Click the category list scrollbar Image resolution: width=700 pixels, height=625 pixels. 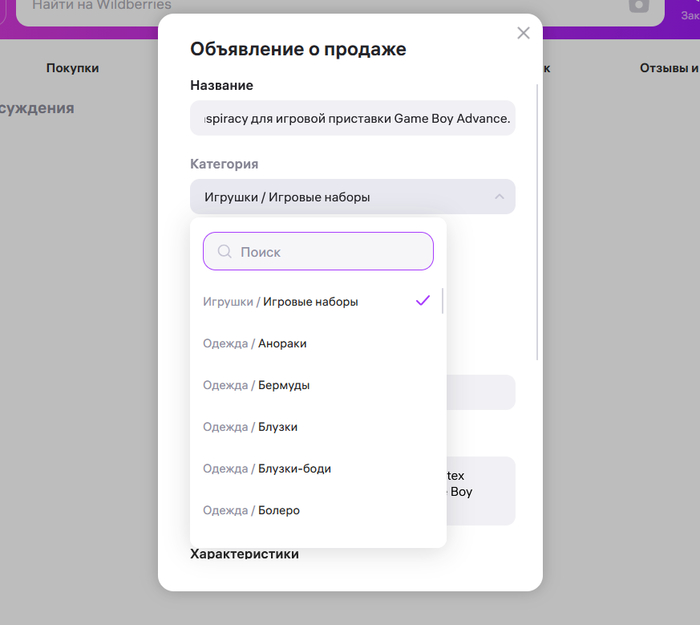442,302
